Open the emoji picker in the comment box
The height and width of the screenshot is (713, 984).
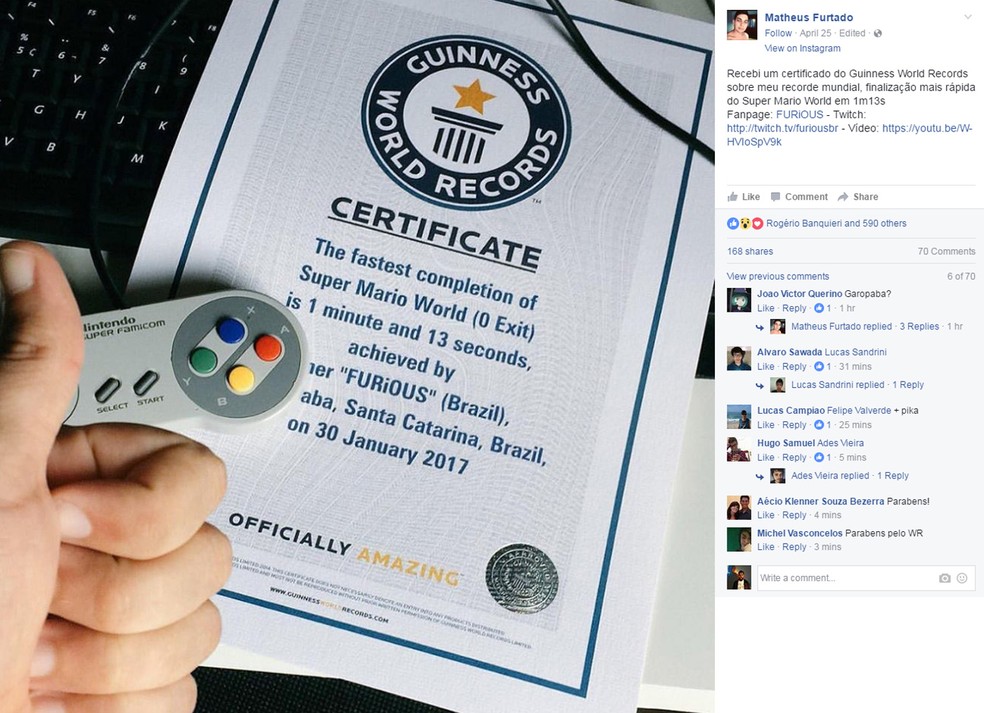962,578
